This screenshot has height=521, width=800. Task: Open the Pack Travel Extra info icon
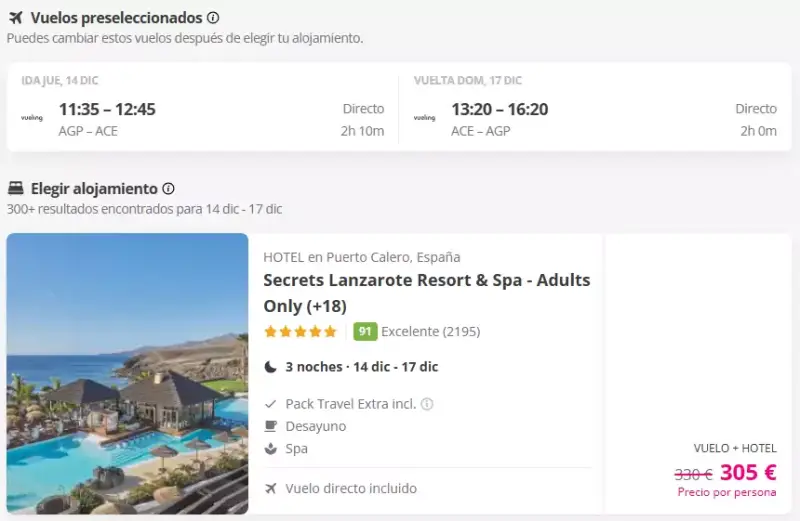(428, 404)
